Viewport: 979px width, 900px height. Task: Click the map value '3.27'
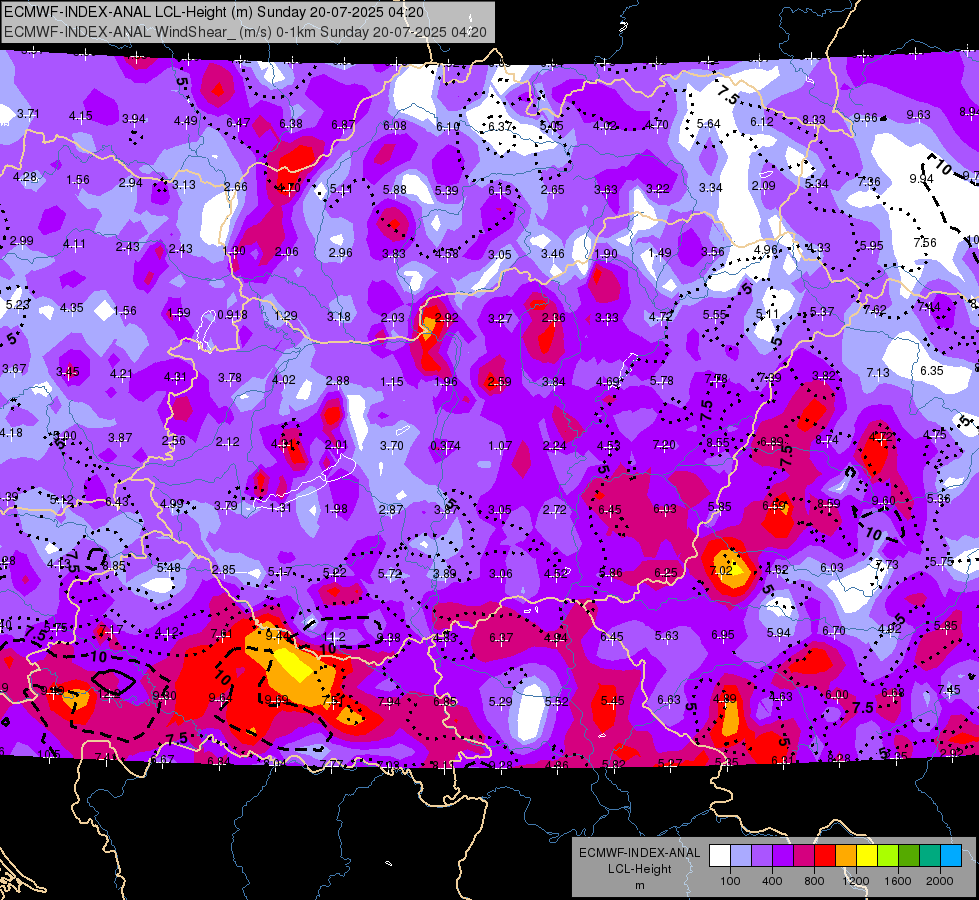coord(500,319)
